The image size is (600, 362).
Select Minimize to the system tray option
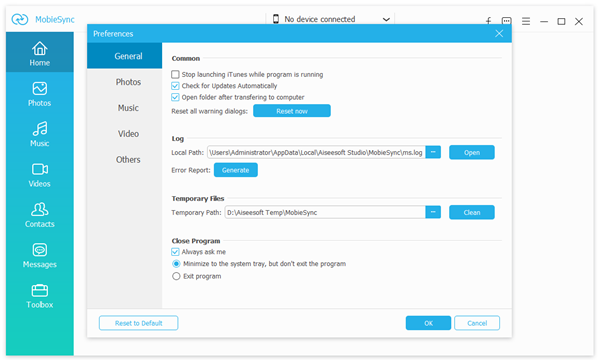(x=176, y=264)
